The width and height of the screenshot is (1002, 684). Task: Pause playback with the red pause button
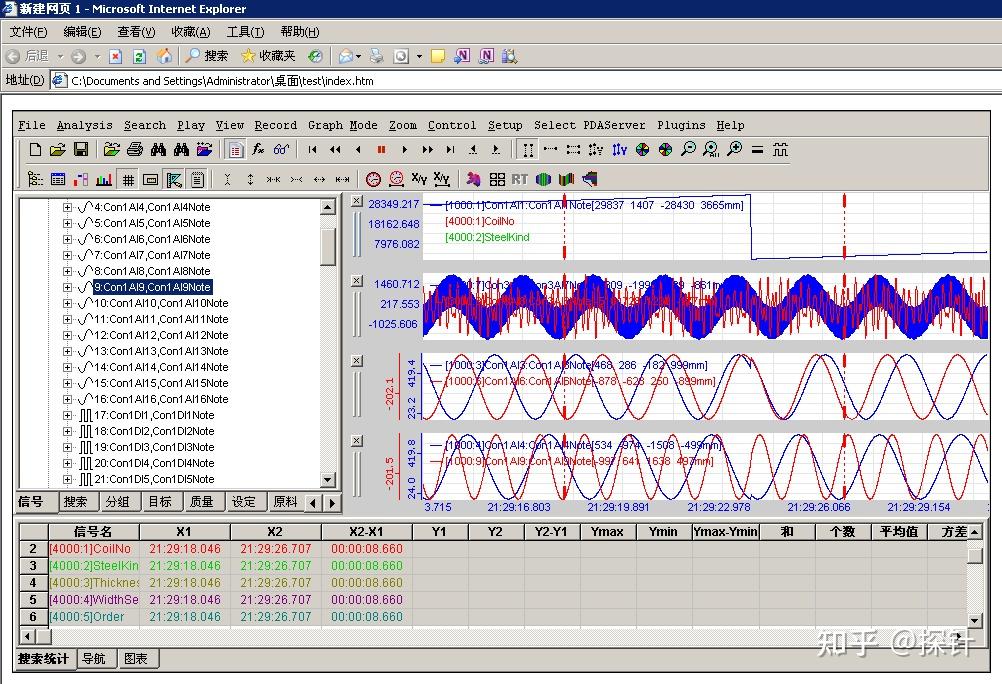coord(381,150)
